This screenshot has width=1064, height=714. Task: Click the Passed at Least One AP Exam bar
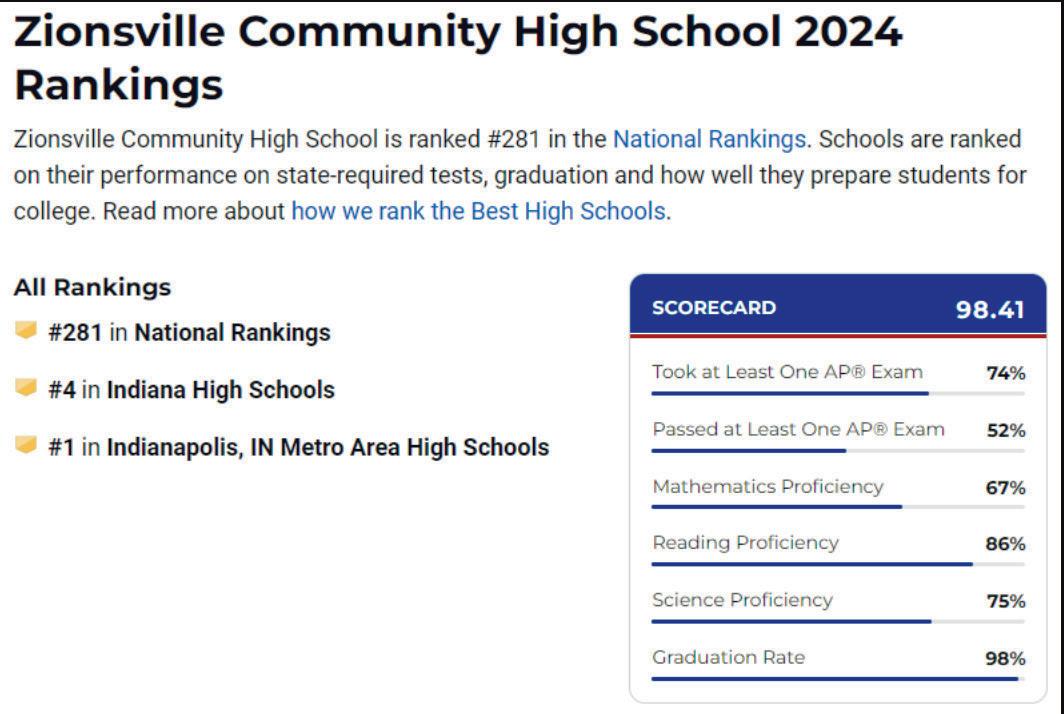pyautogui.click(x=838, y=451)
